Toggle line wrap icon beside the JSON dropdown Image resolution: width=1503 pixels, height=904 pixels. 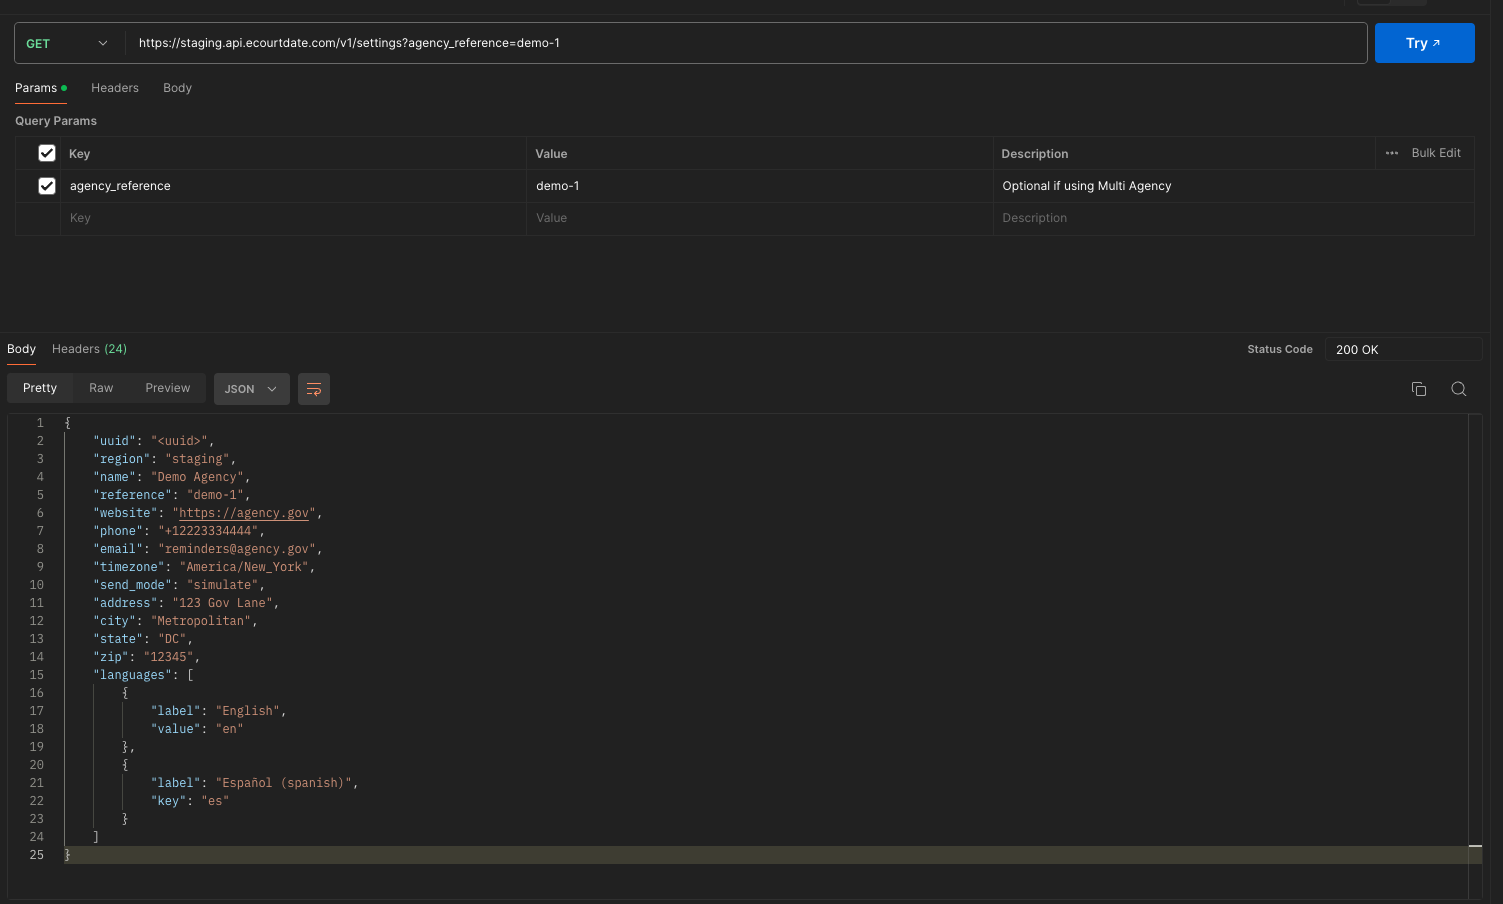point(314,389)
